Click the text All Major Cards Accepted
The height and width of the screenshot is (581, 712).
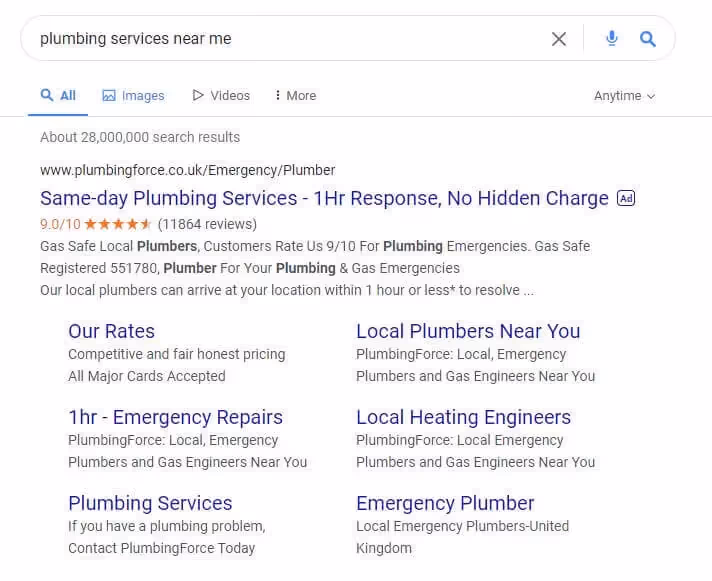[147, 376]
